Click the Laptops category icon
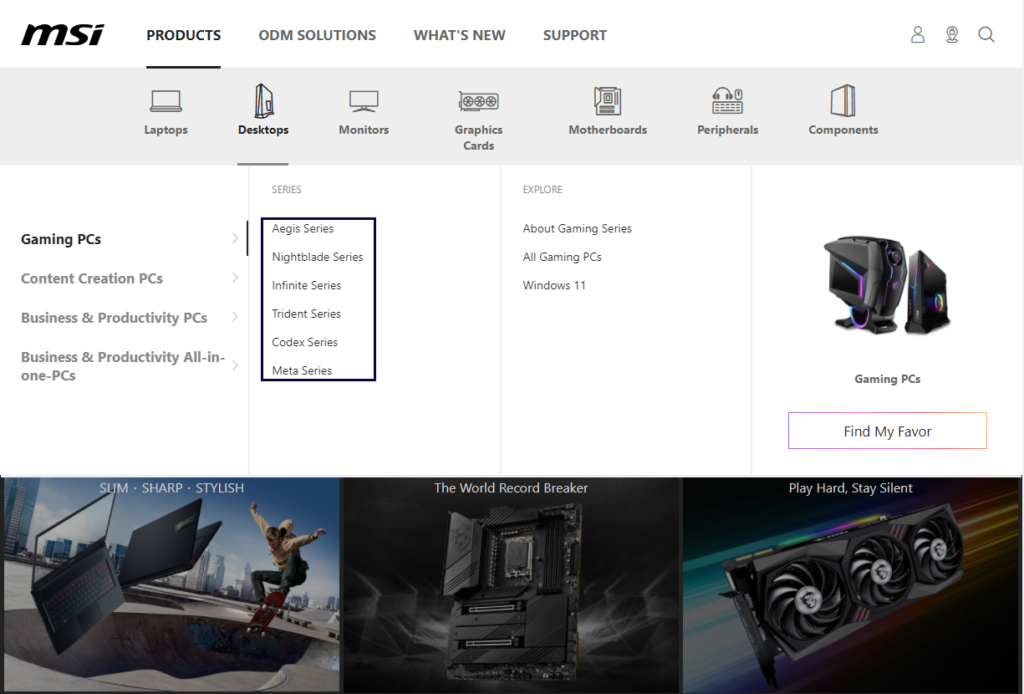This screenshot has height=694, width=1024. 166,101
